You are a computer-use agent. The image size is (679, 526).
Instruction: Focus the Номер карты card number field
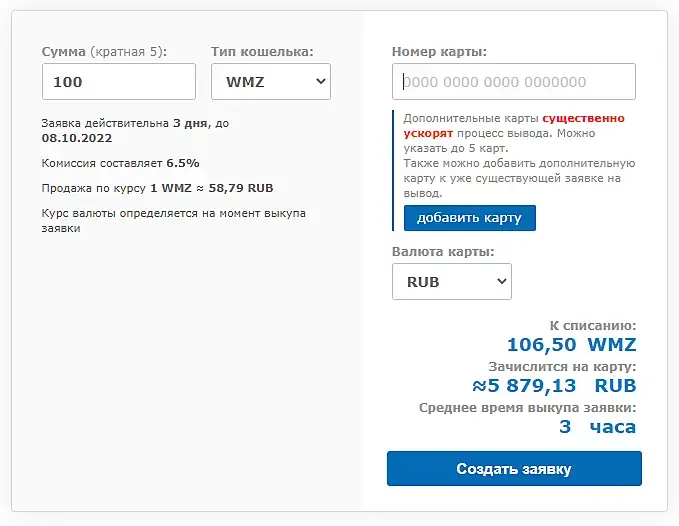point(514,82)
